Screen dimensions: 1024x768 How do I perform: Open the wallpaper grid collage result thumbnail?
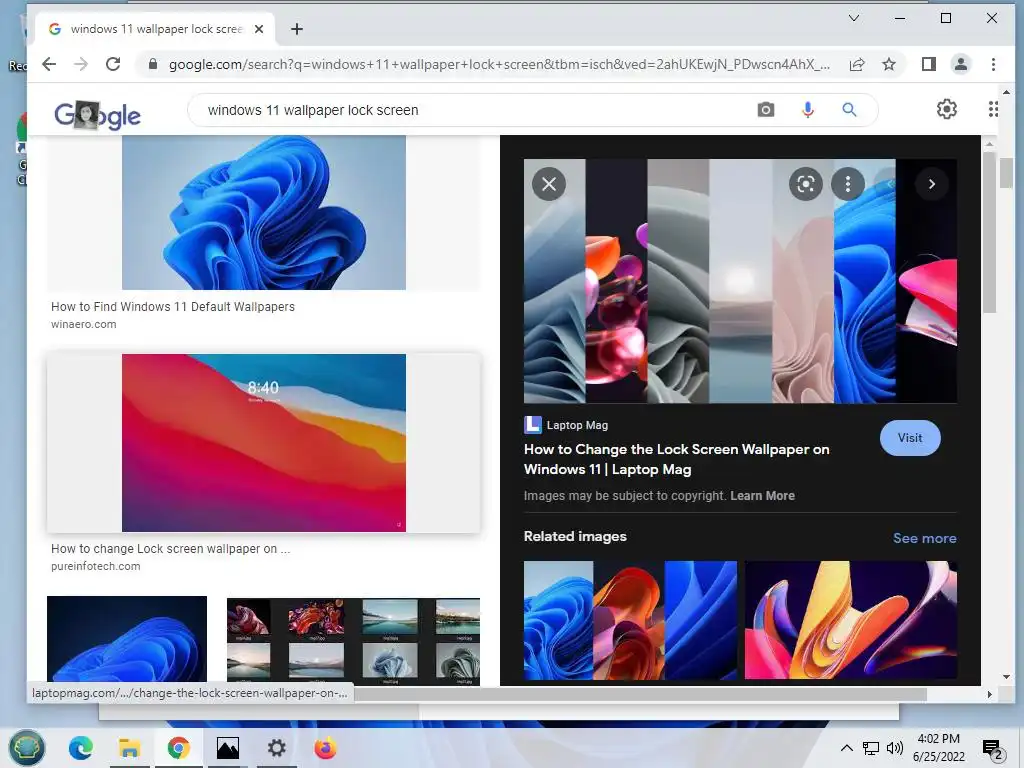[353, 641]
